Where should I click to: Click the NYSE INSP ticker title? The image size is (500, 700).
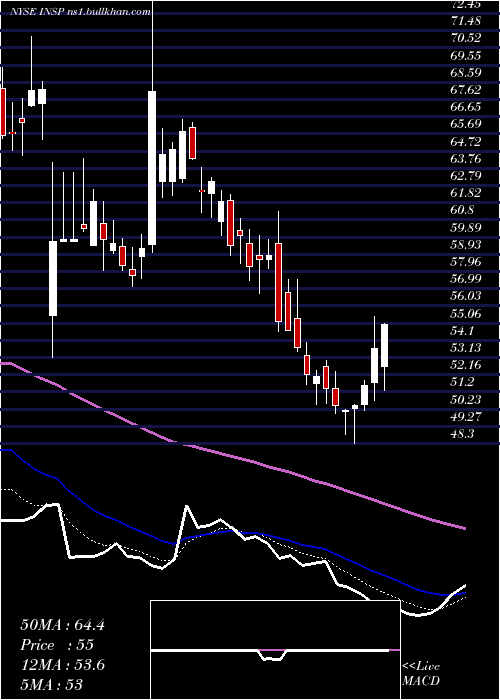80,12
